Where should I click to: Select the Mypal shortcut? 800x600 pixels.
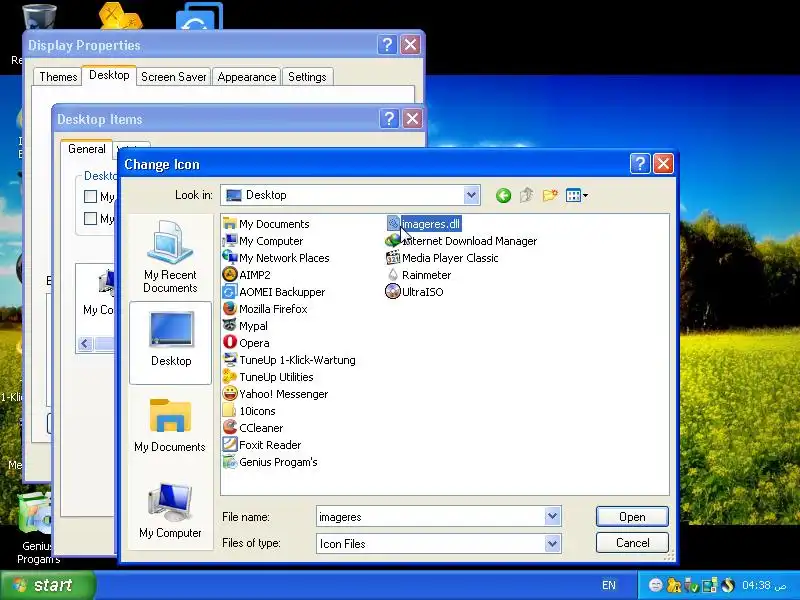[245, 326]
